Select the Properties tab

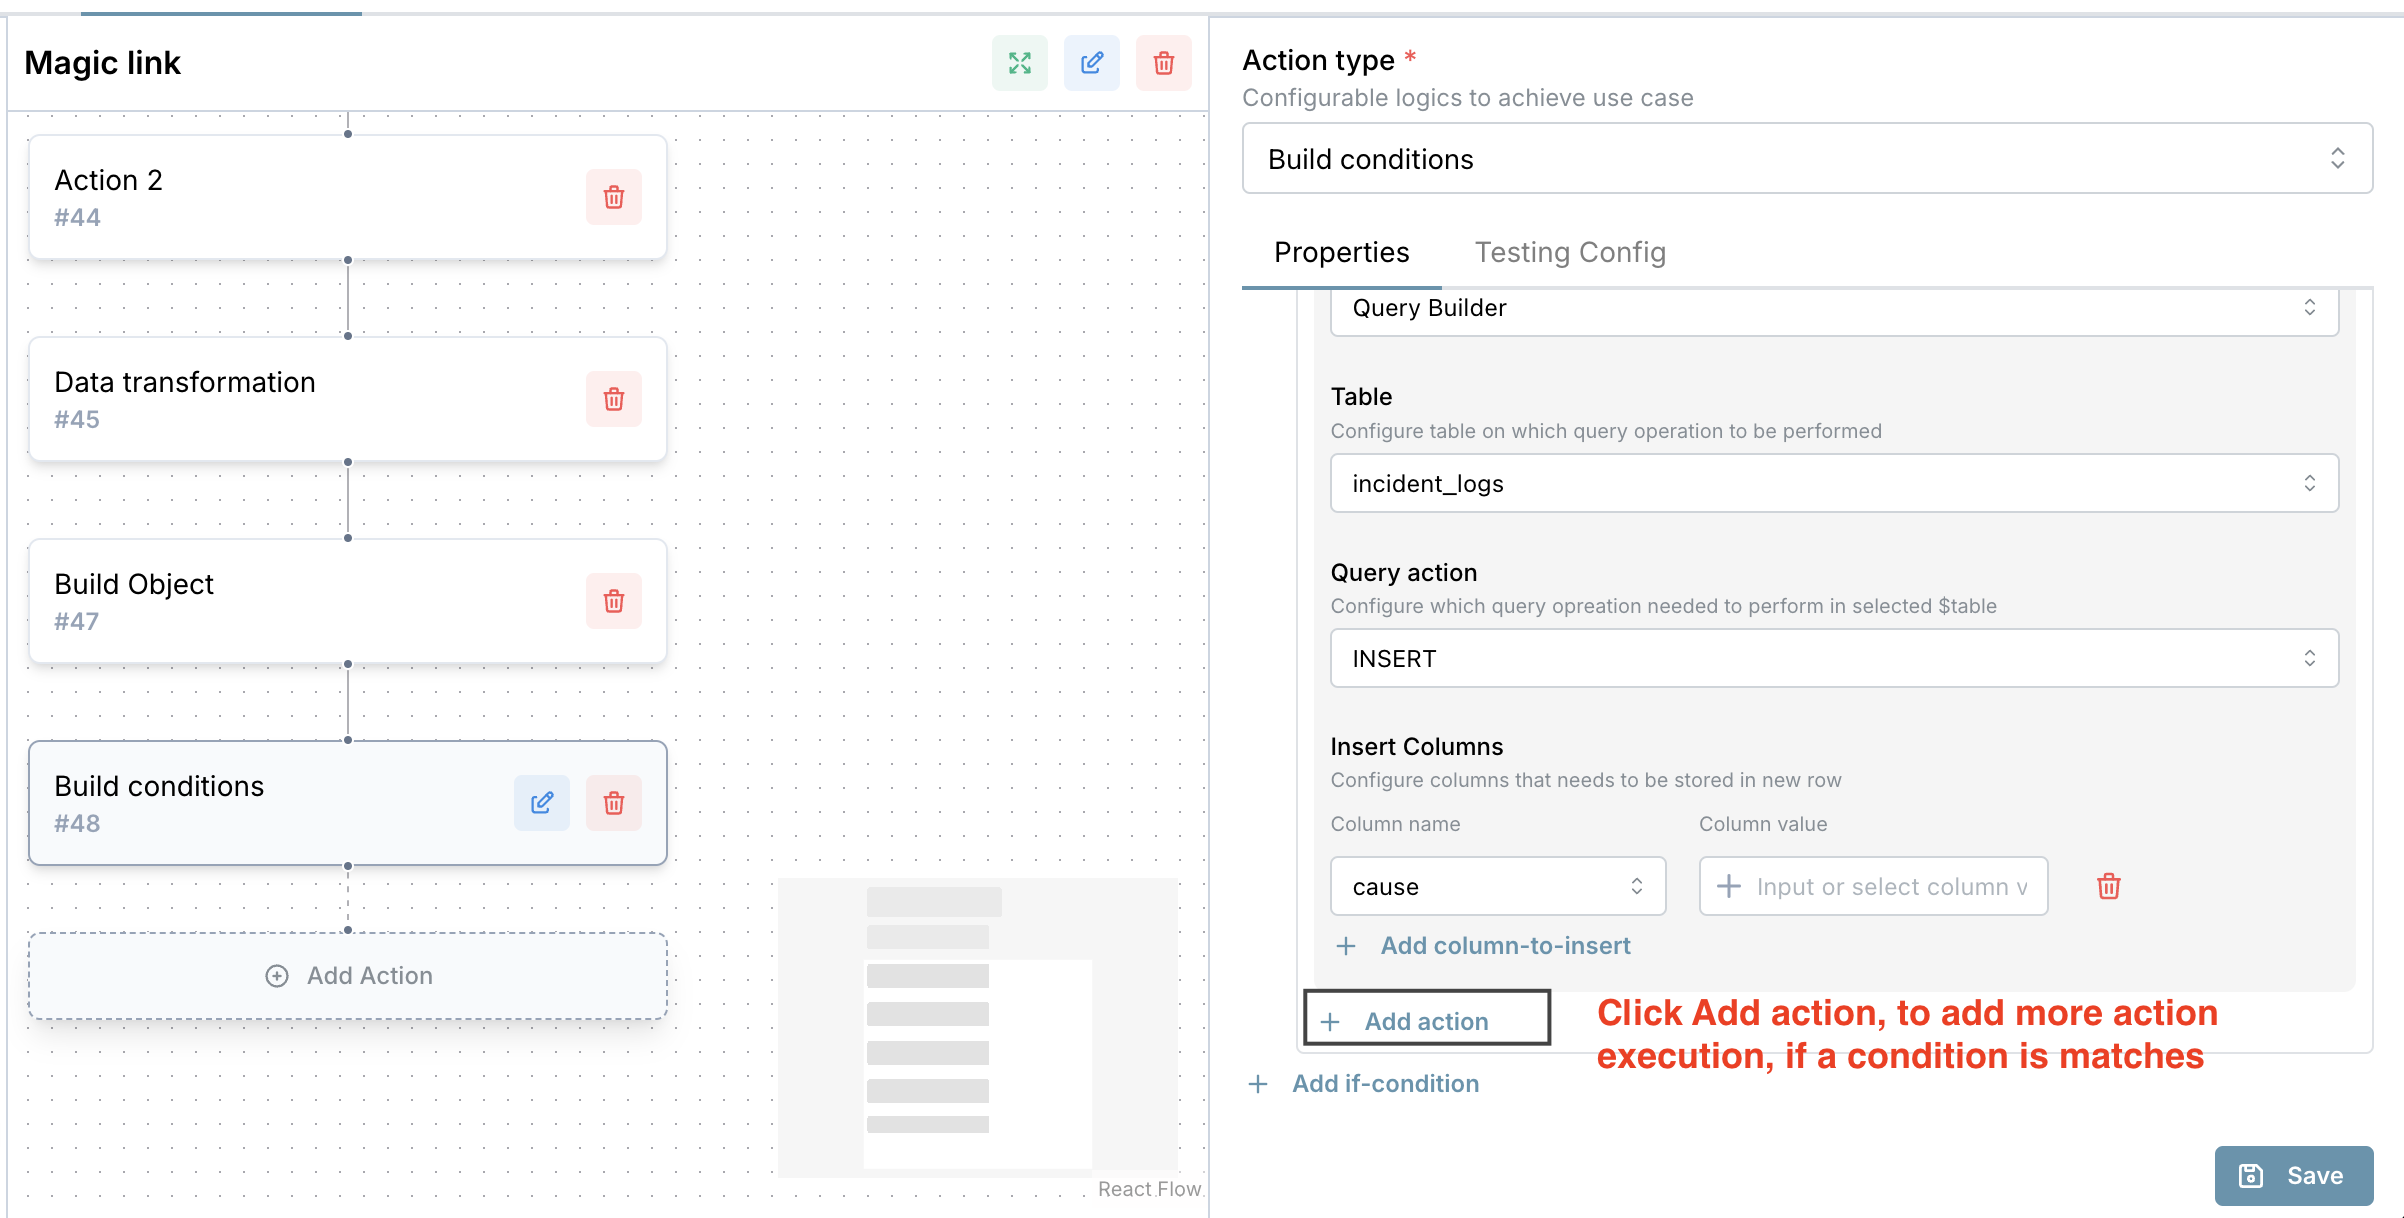tap(1342, 252)
